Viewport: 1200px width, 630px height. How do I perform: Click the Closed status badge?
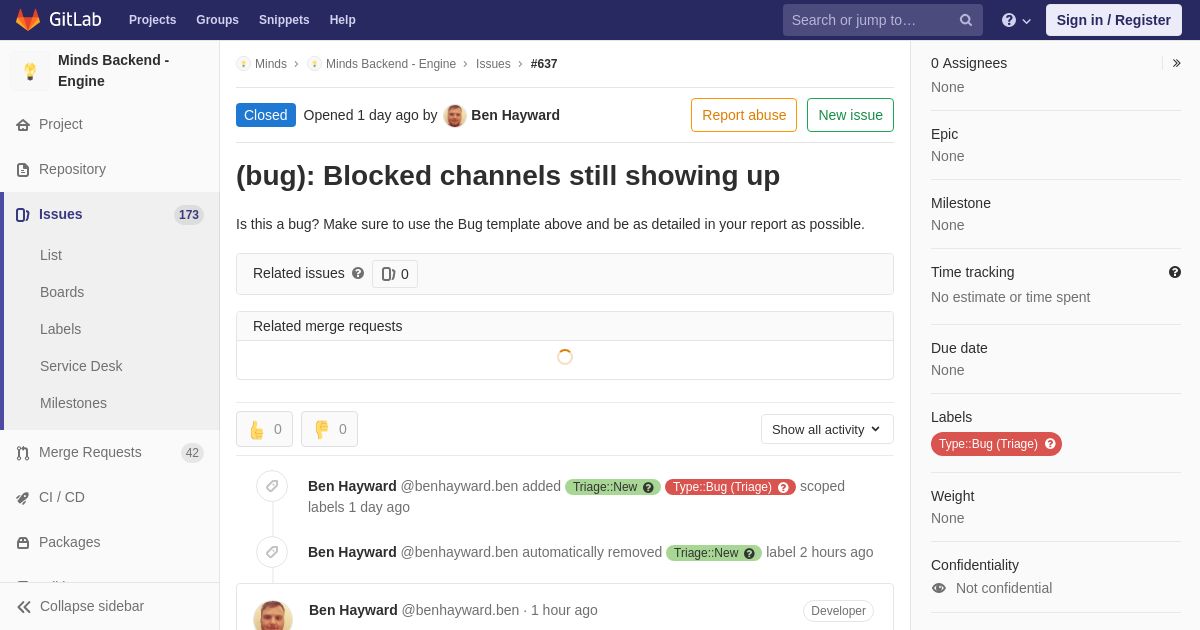click(x=266, y=115)
